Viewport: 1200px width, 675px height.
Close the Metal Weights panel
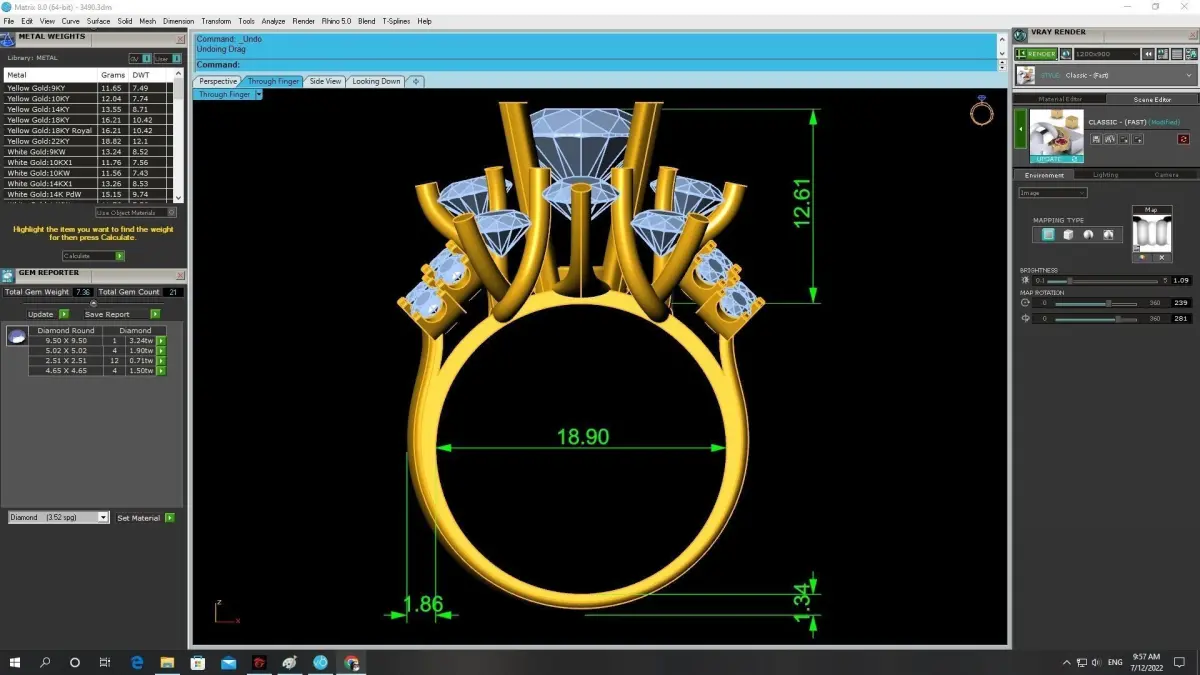coord(180,40)
